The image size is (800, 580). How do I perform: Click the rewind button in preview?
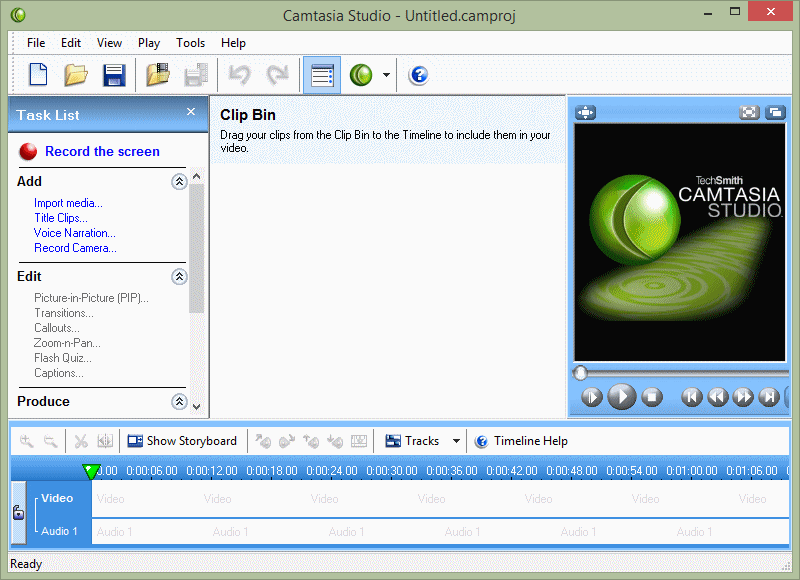pos(718,397)
